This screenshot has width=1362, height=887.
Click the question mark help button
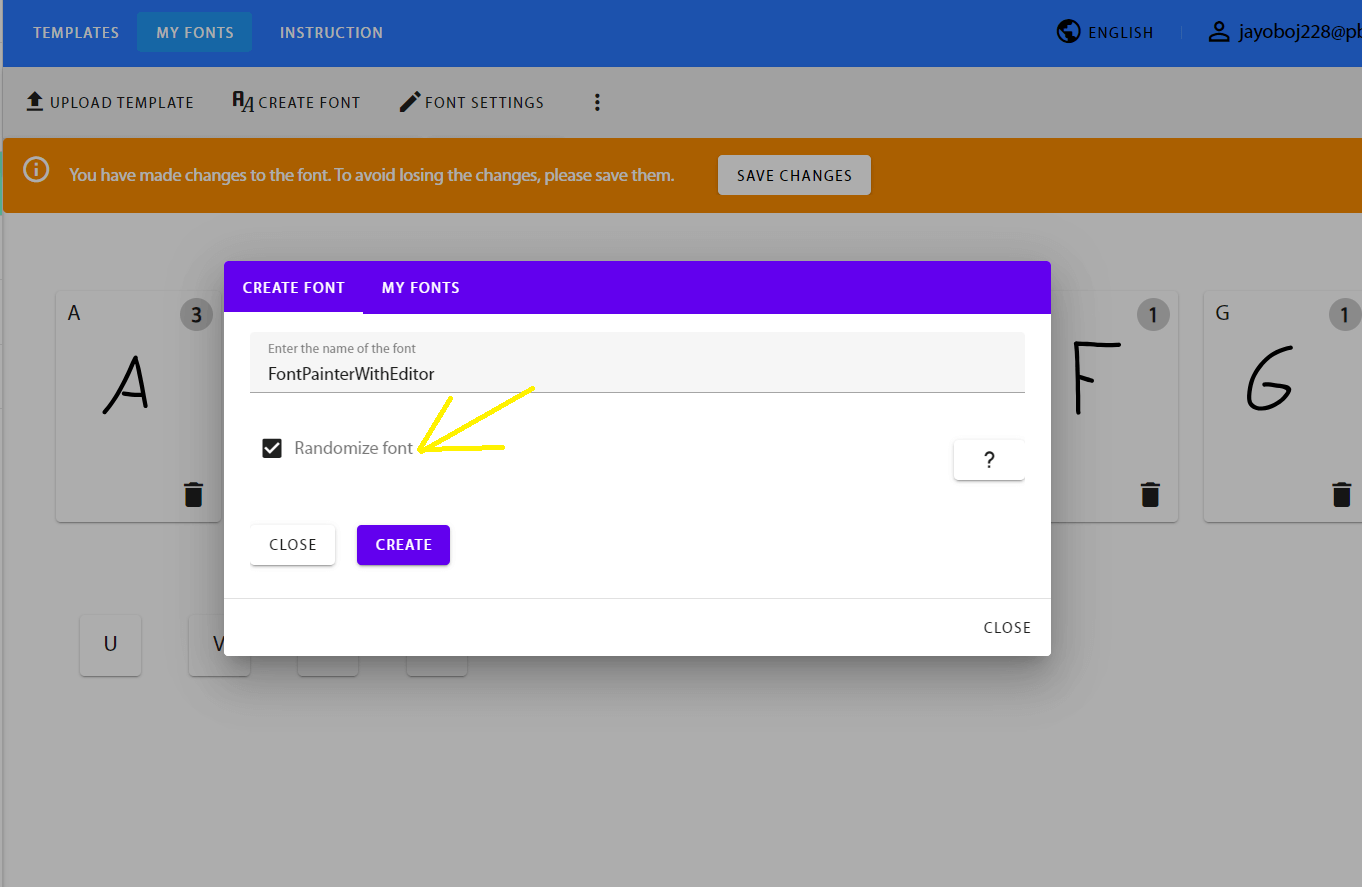tap(989, 460)
